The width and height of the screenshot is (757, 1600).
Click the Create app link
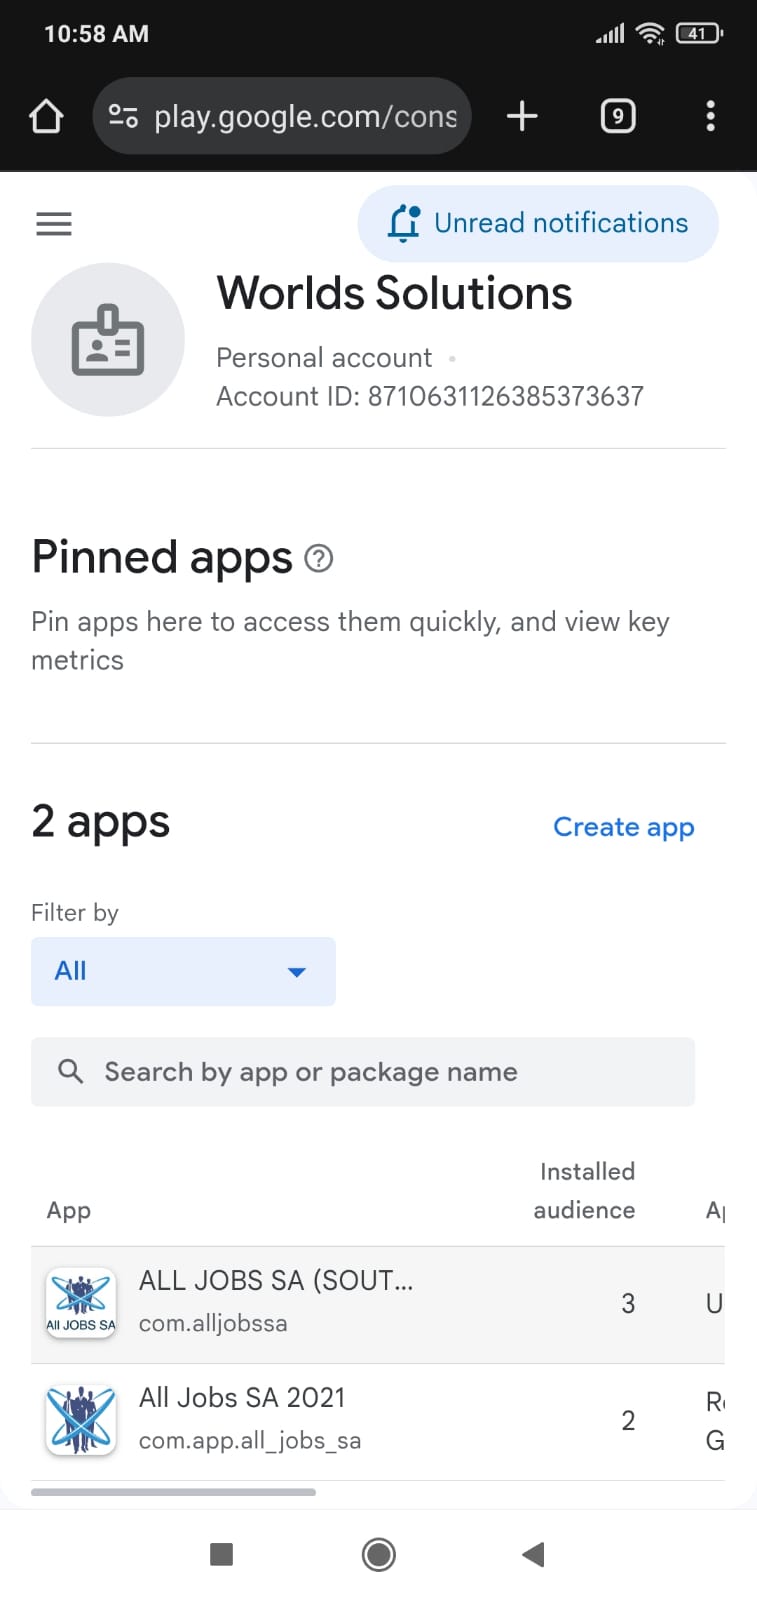(x=623, y=827)
